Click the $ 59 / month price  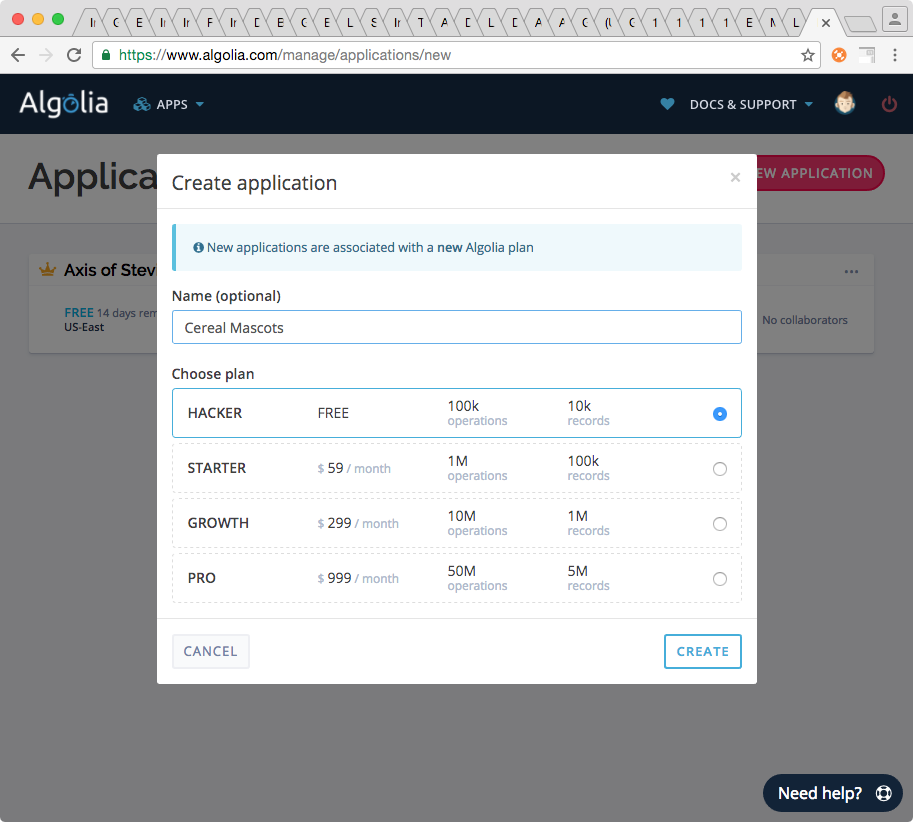pos(354,468)
